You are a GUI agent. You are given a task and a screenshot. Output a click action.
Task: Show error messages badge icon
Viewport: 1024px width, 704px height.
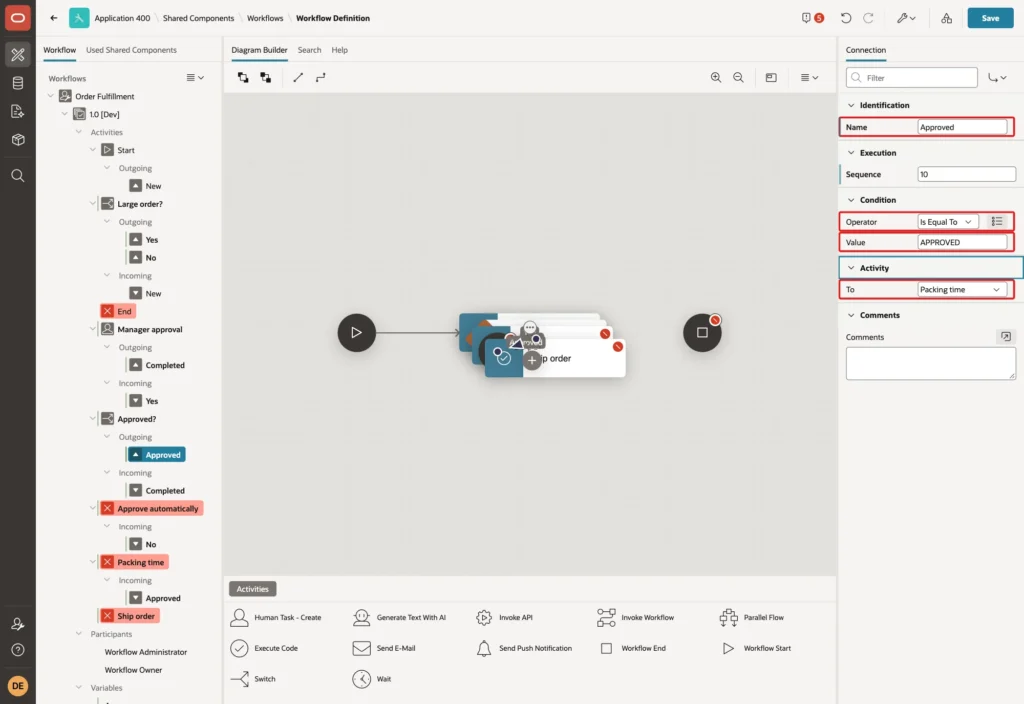click(812, 18)
